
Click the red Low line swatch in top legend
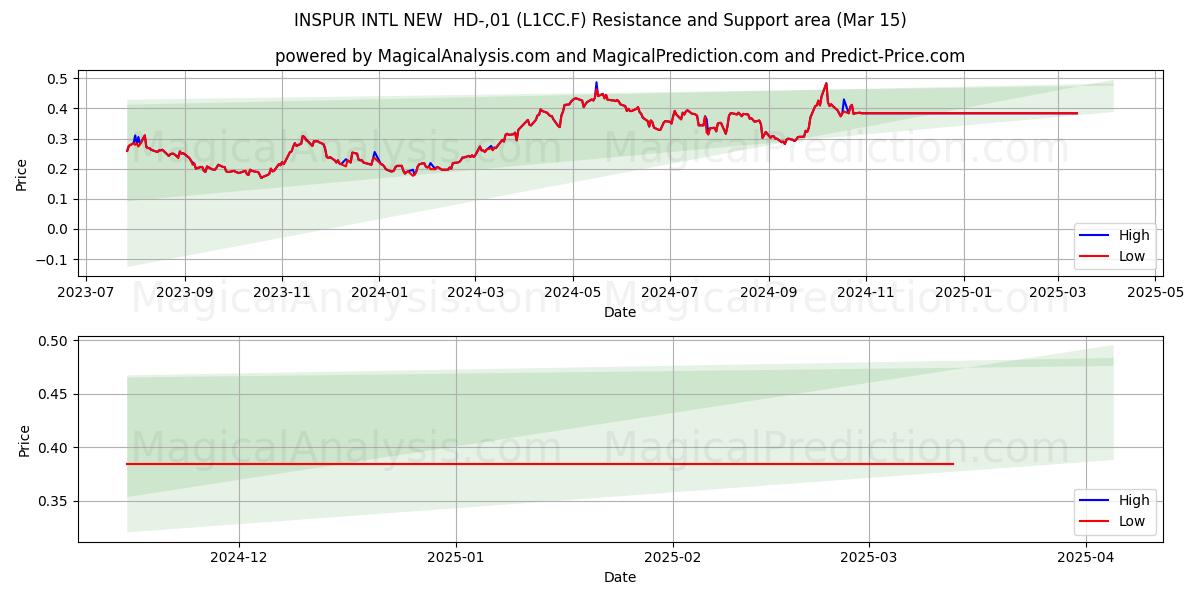tap(1096, 256)
